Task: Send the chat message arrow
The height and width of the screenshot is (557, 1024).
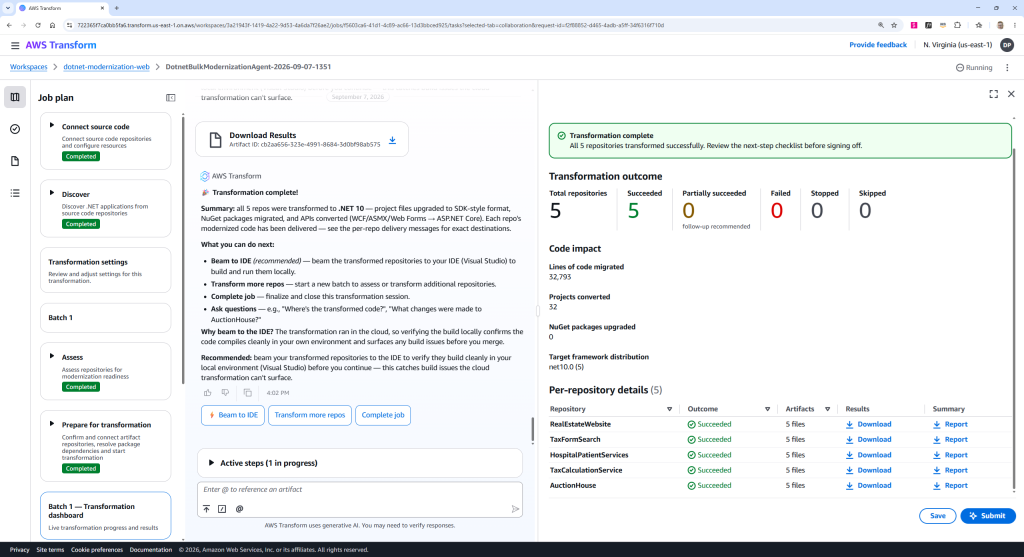Action: (515, 509)
